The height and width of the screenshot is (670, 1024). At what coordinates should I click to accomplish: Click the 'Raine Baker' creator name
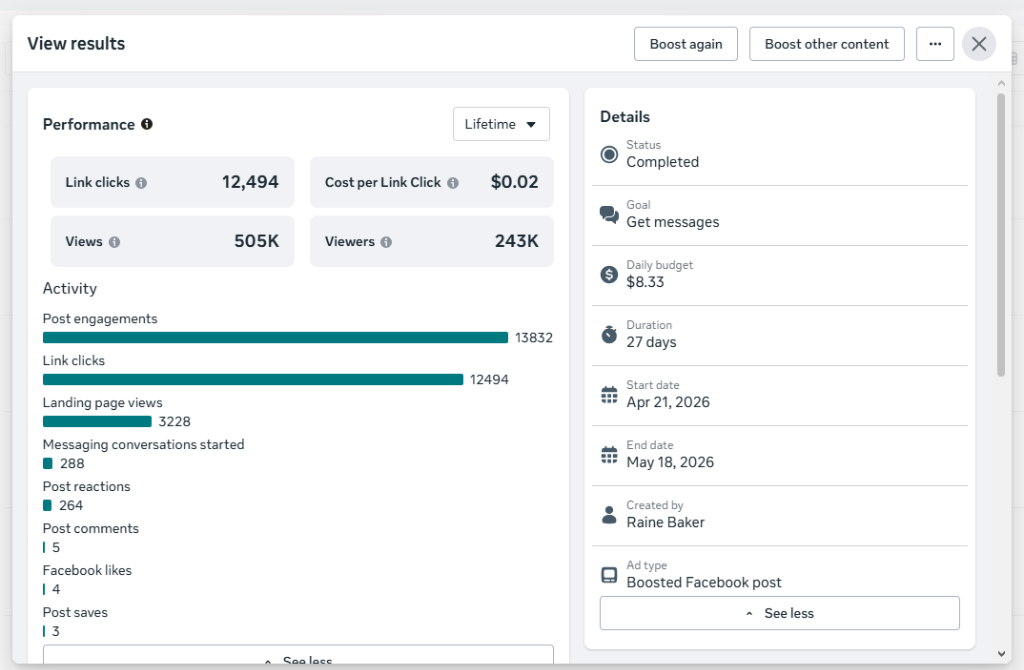[x=665, y=522]
